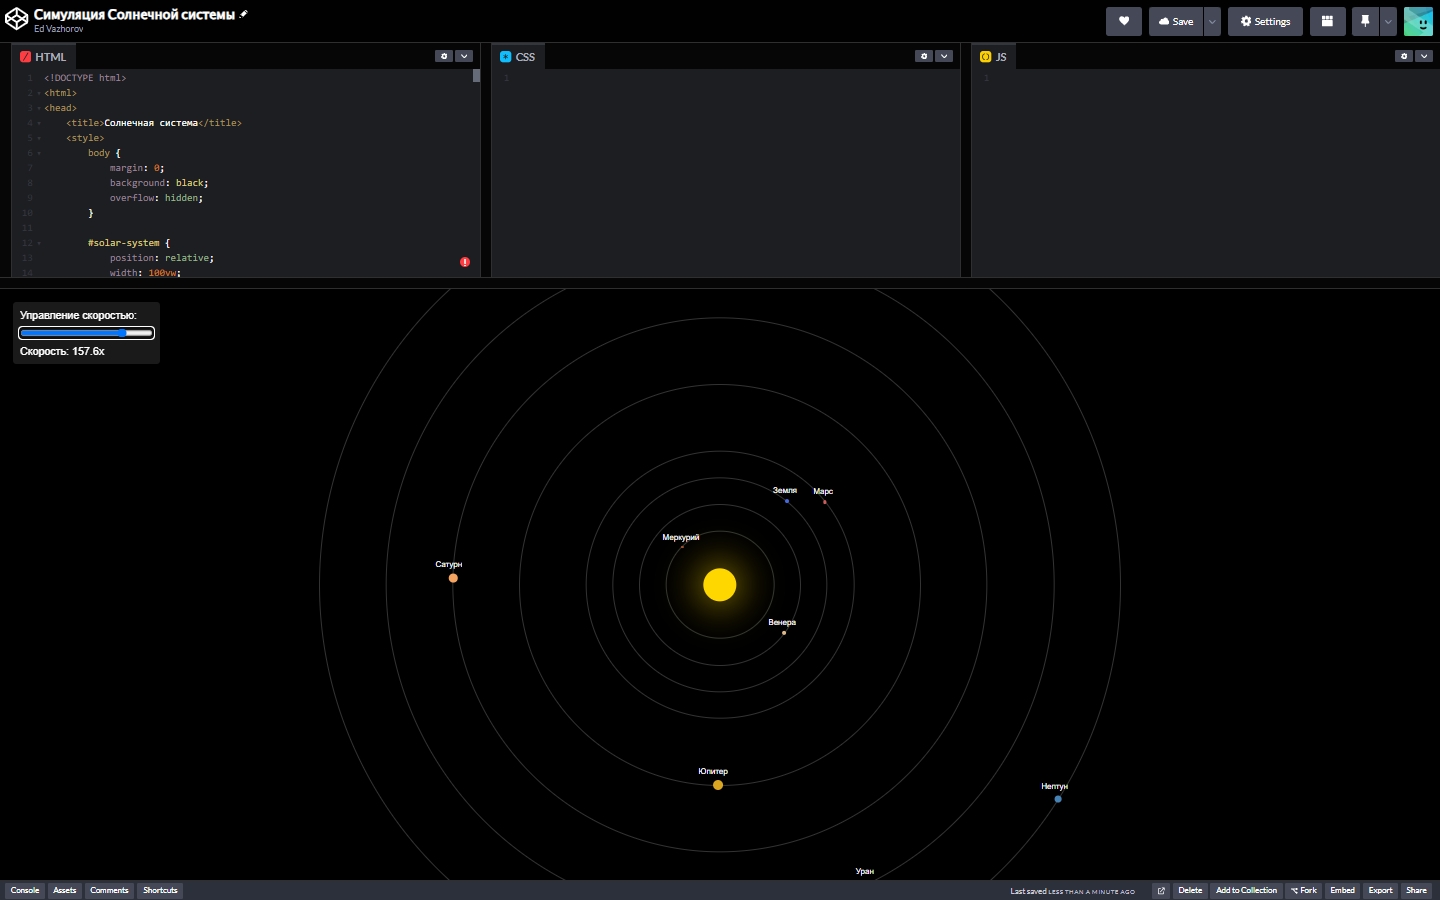Click the Fork button
Viewport: 1440px width, 900px height.
tap(1303, 890)
